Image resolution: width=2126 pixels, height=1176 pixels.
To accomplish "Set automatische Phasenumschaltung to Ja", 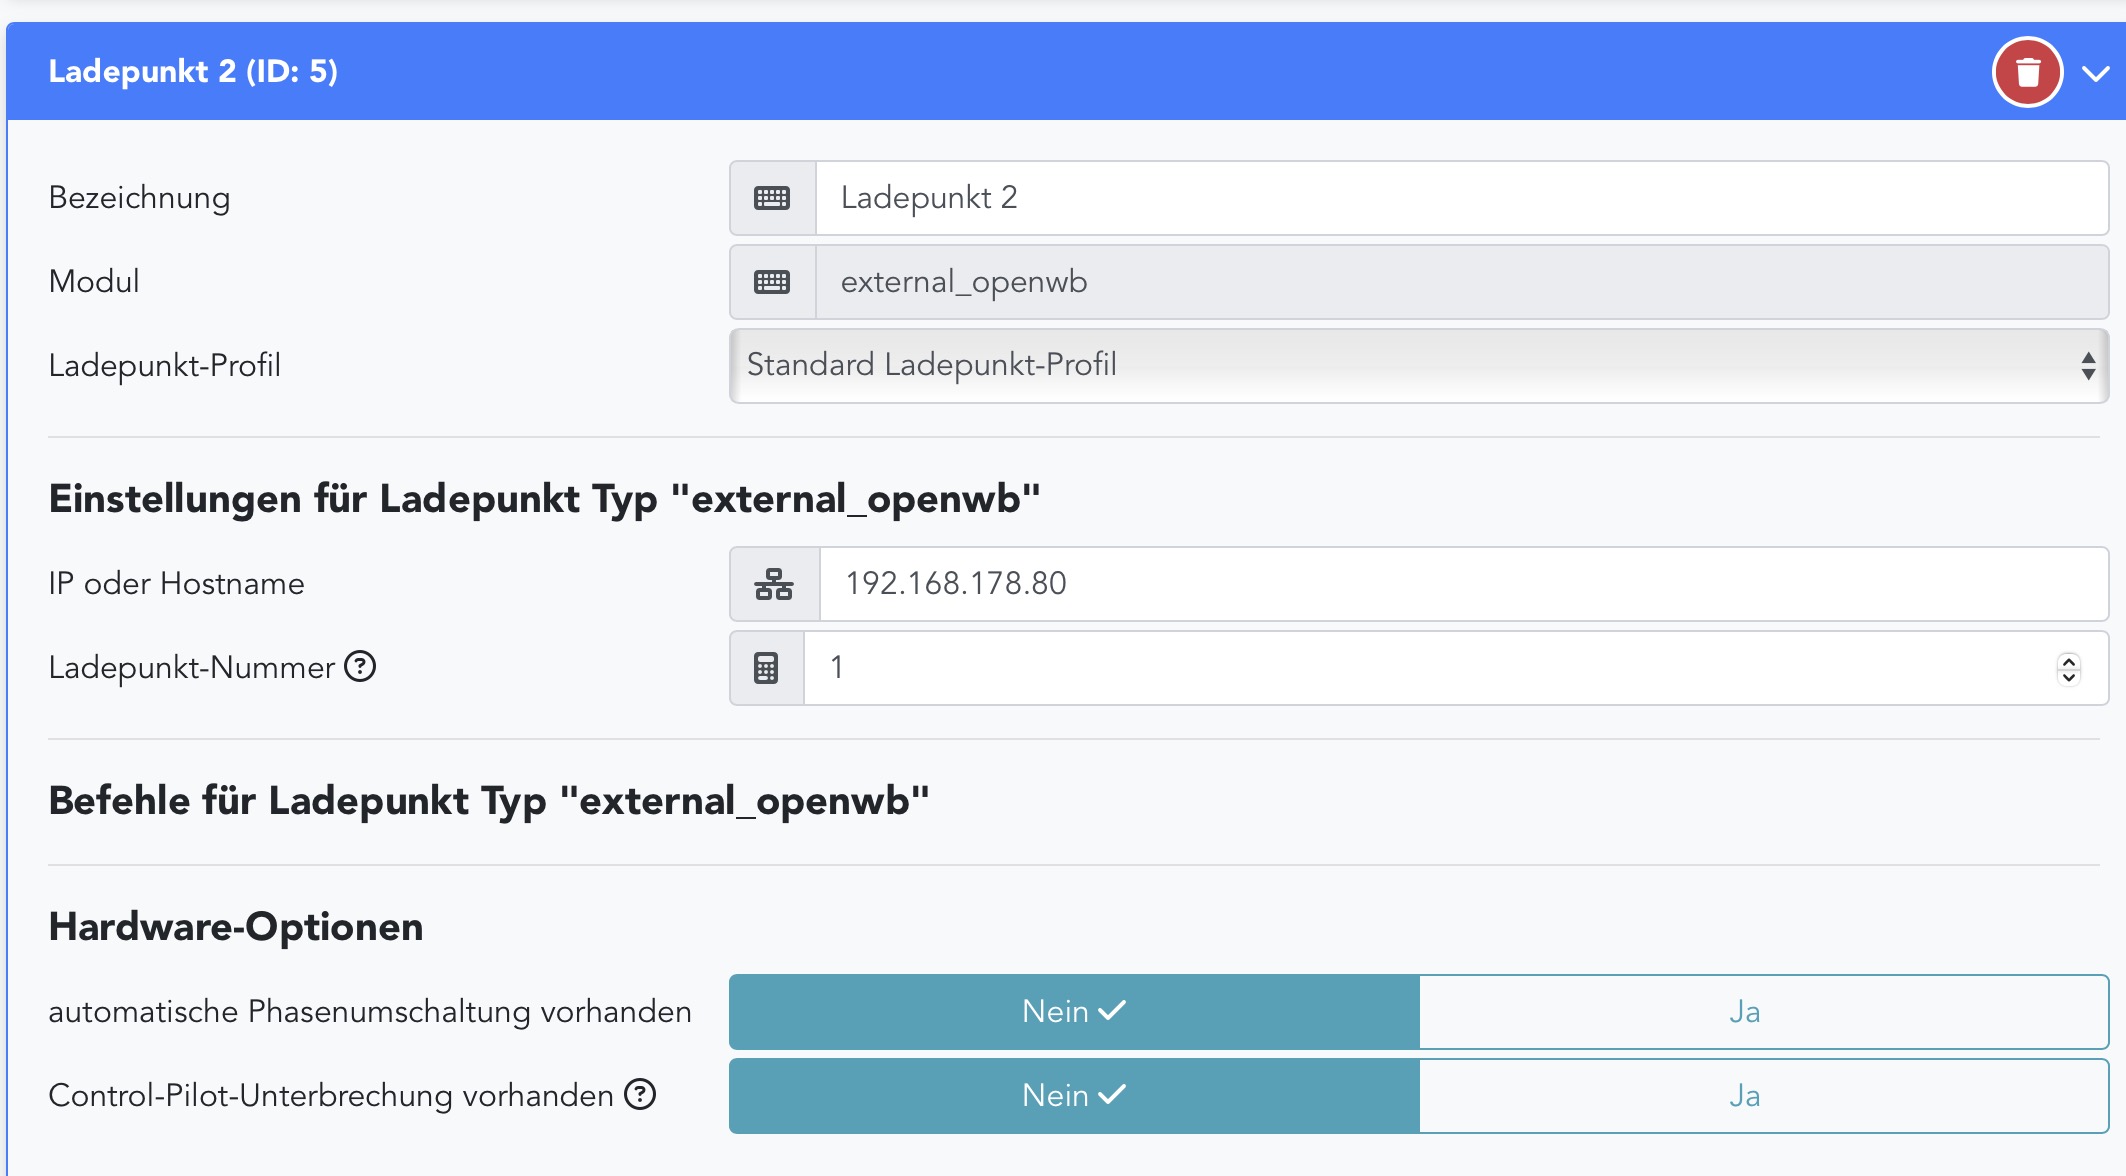I will tap(1763, 1011).
